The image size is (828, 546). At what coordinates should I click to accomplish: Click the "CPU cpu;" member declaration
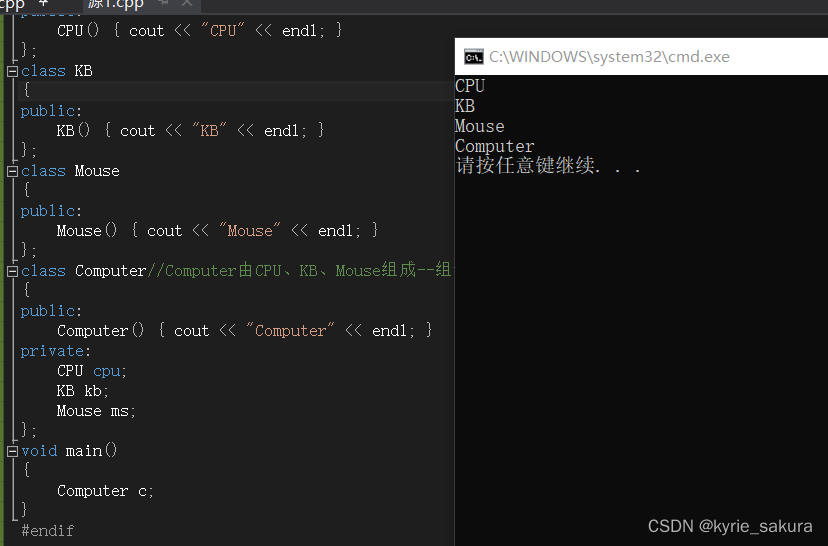(x=92, y=371)
